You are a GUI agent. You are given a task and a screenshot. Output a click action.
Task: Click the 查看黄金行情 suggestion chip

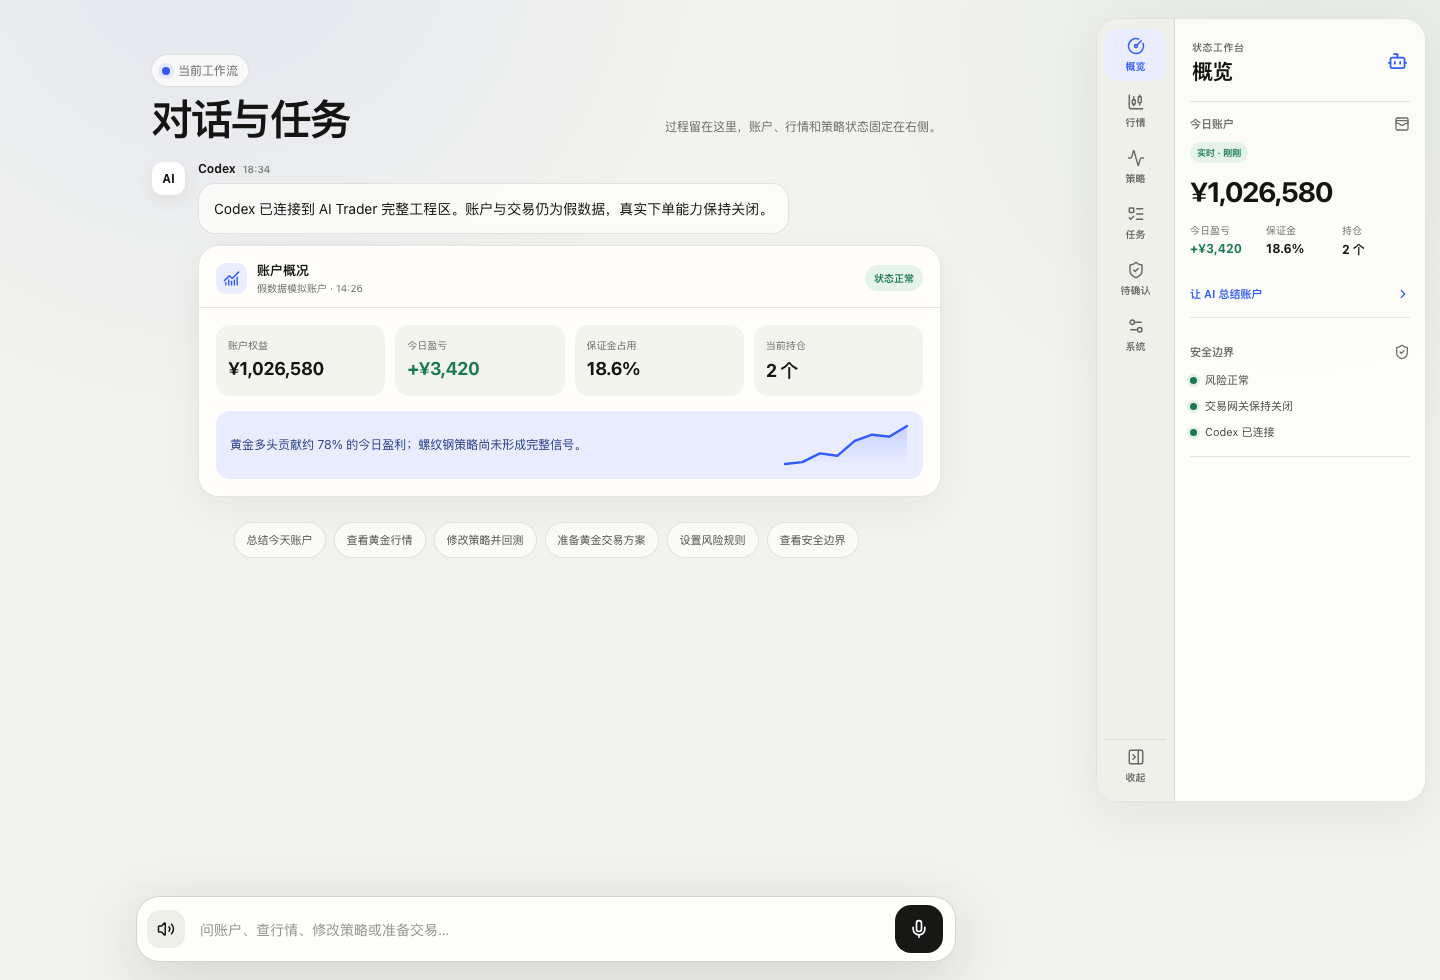380,540
